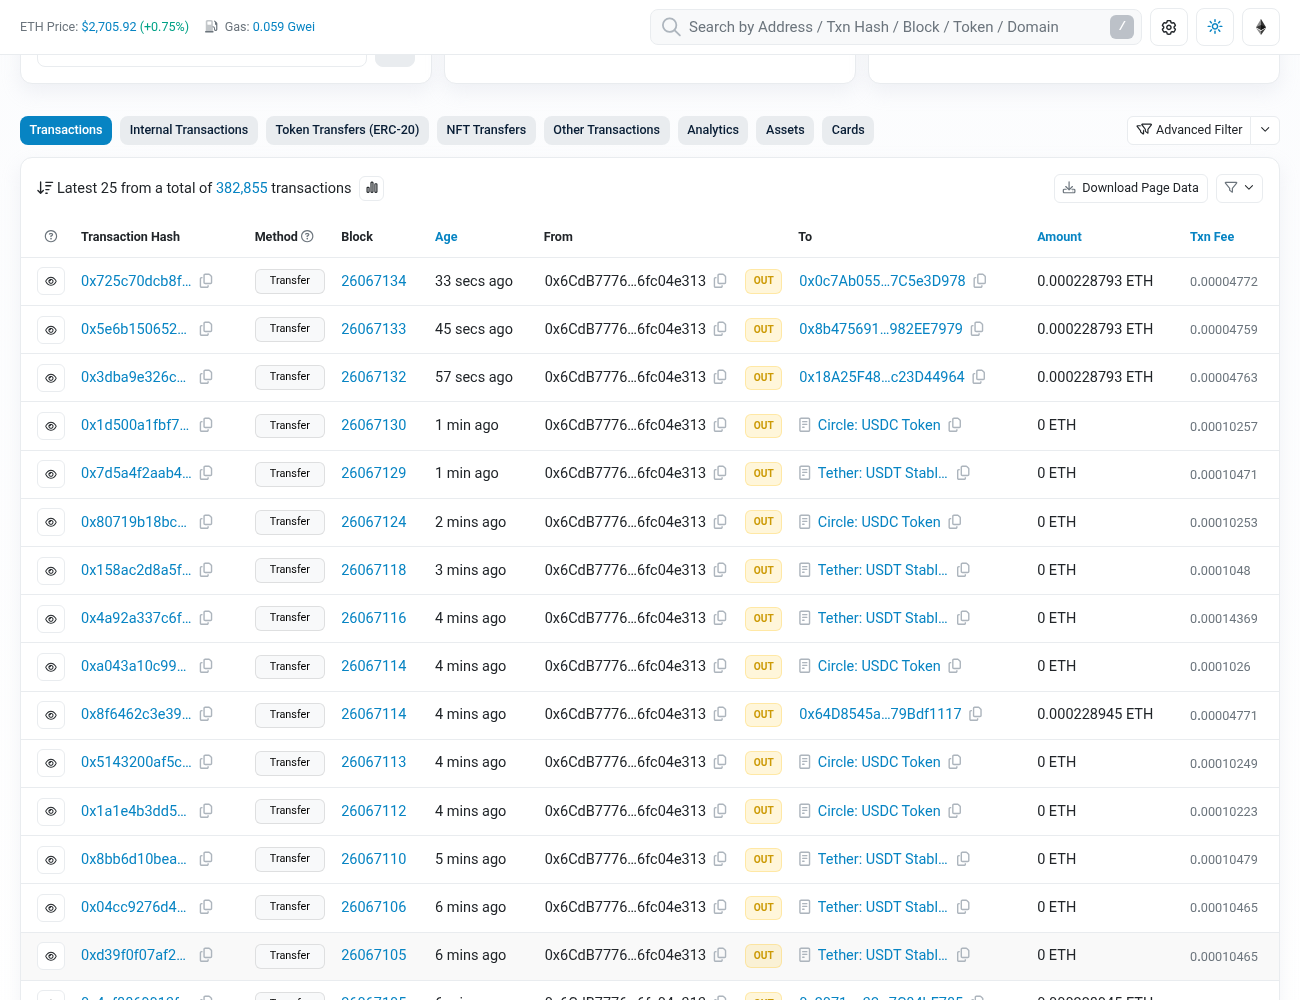Preview transaction 0x3dba9e326c with eye icon
Screen dimensions: 1300x1000
51,378
